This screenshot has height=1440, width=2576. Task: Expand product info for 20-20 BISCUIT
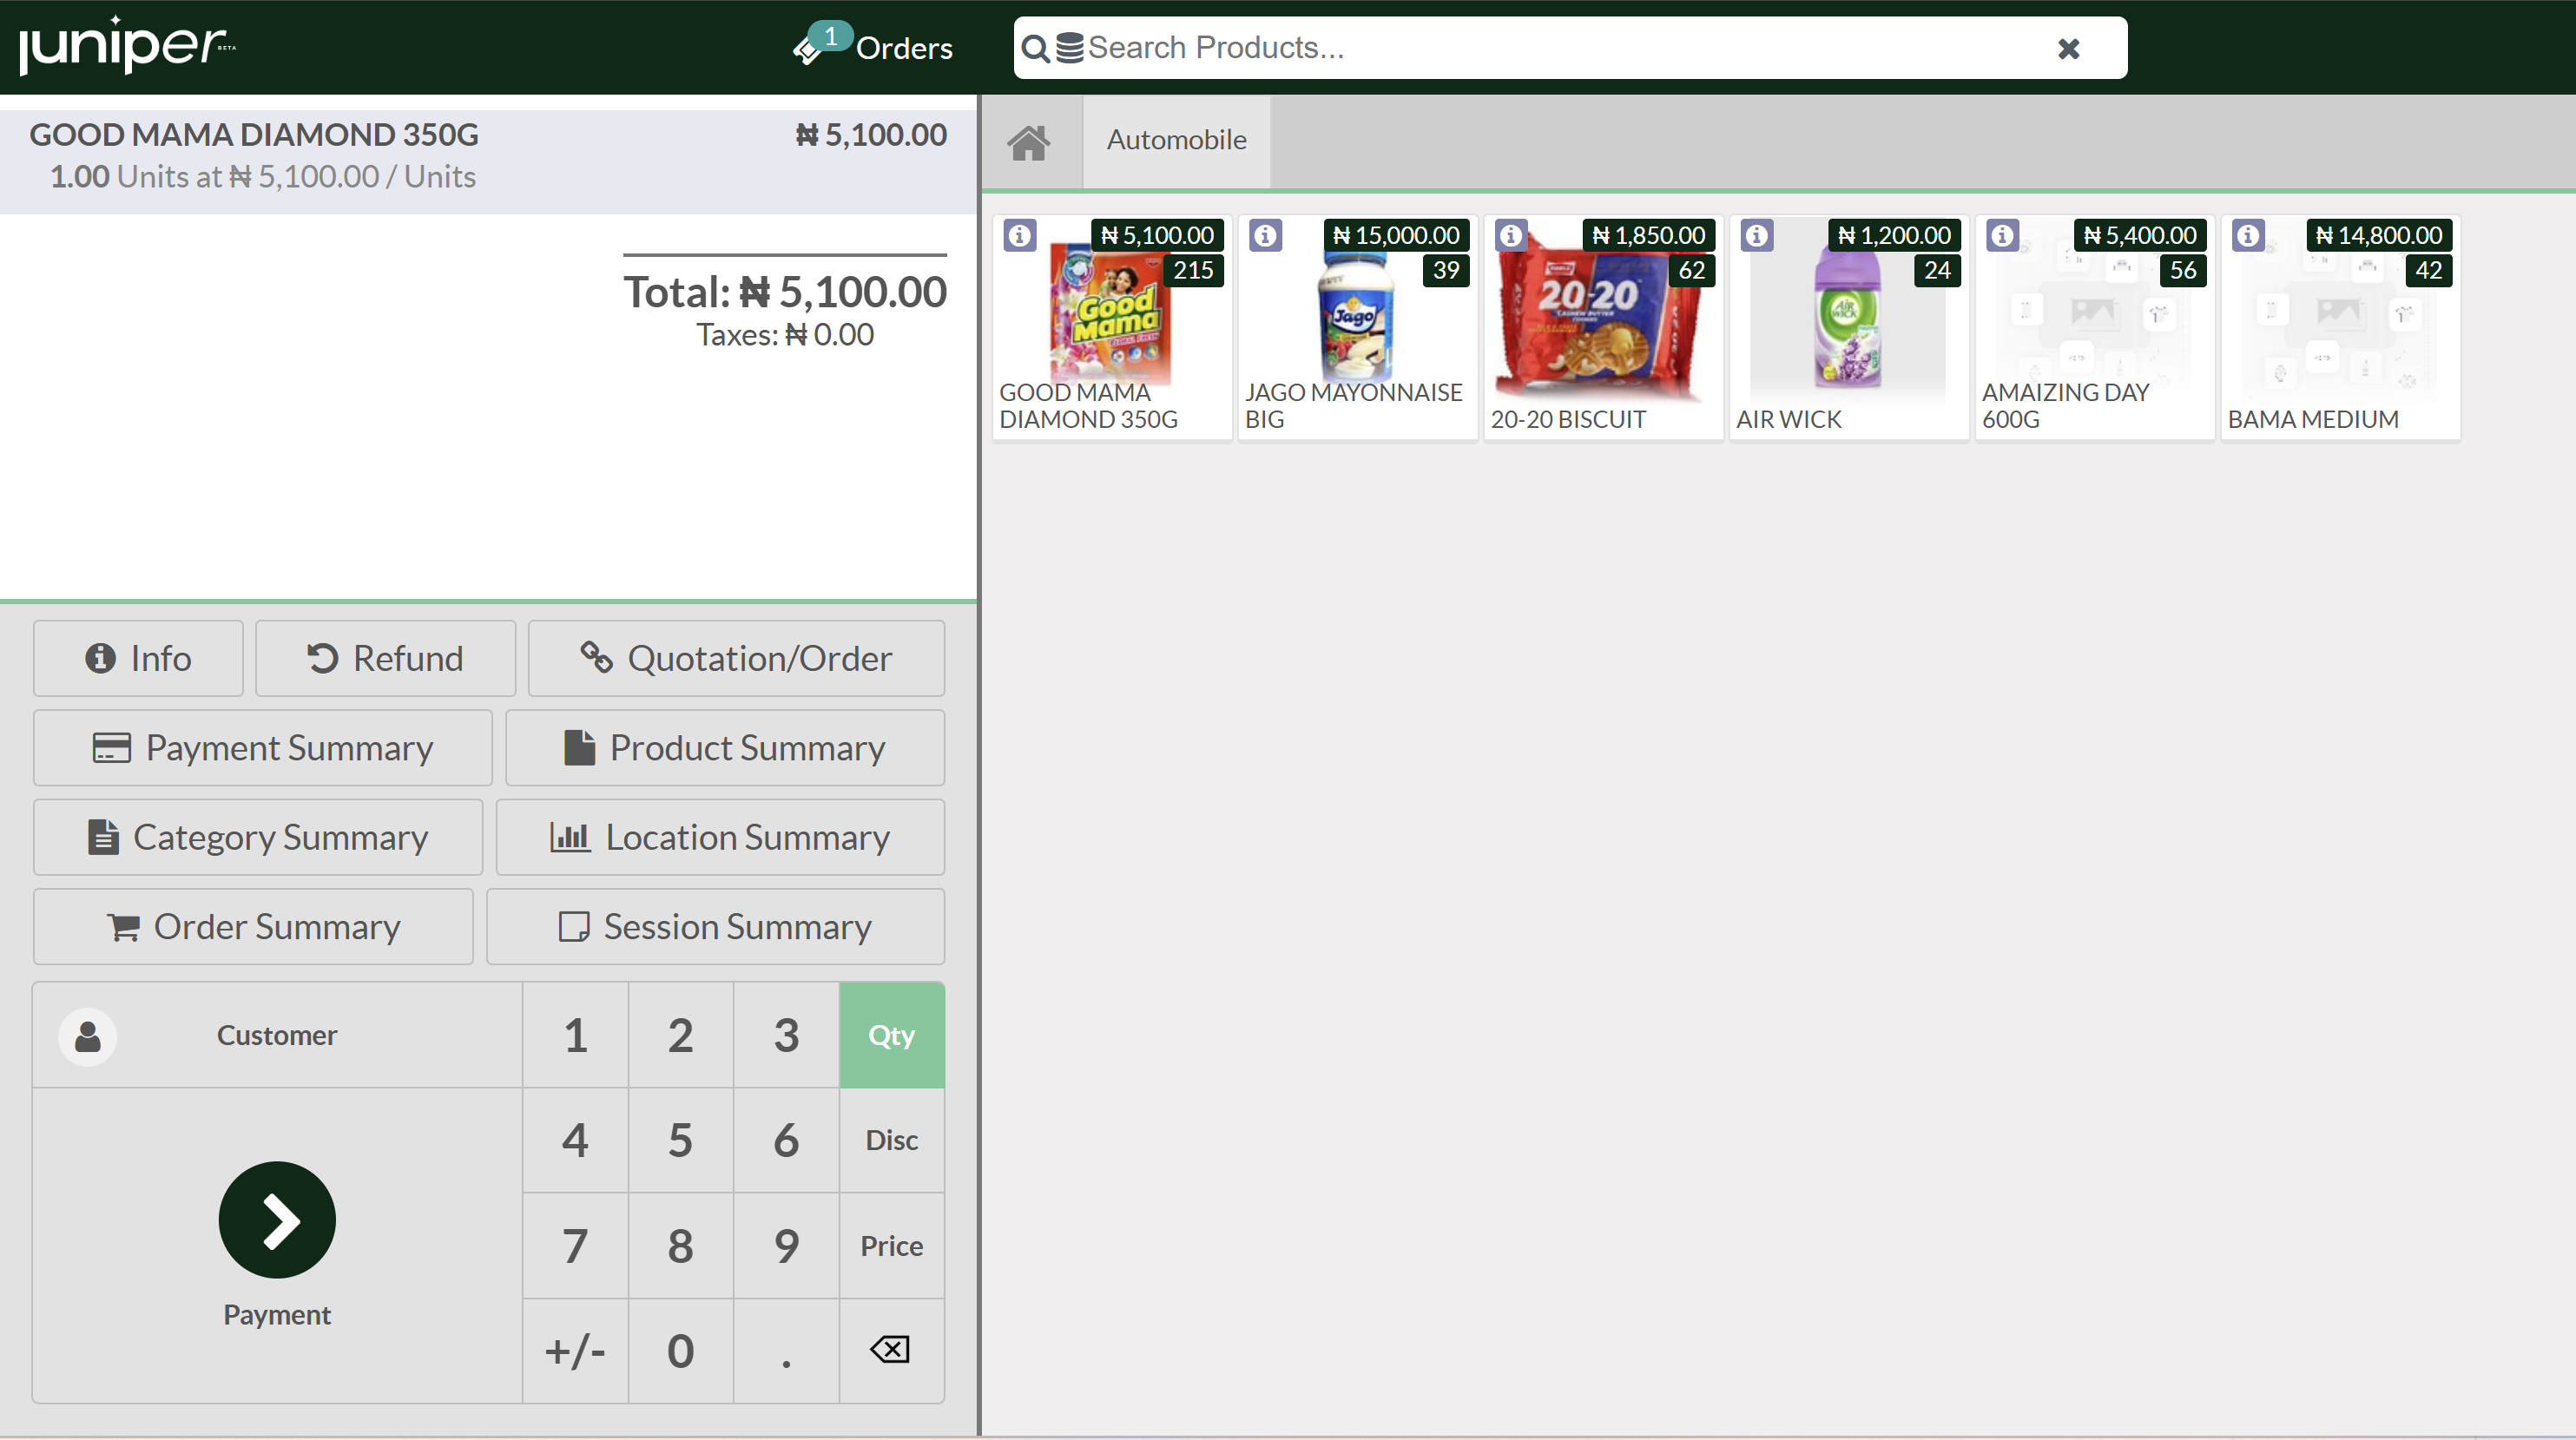1511,235
